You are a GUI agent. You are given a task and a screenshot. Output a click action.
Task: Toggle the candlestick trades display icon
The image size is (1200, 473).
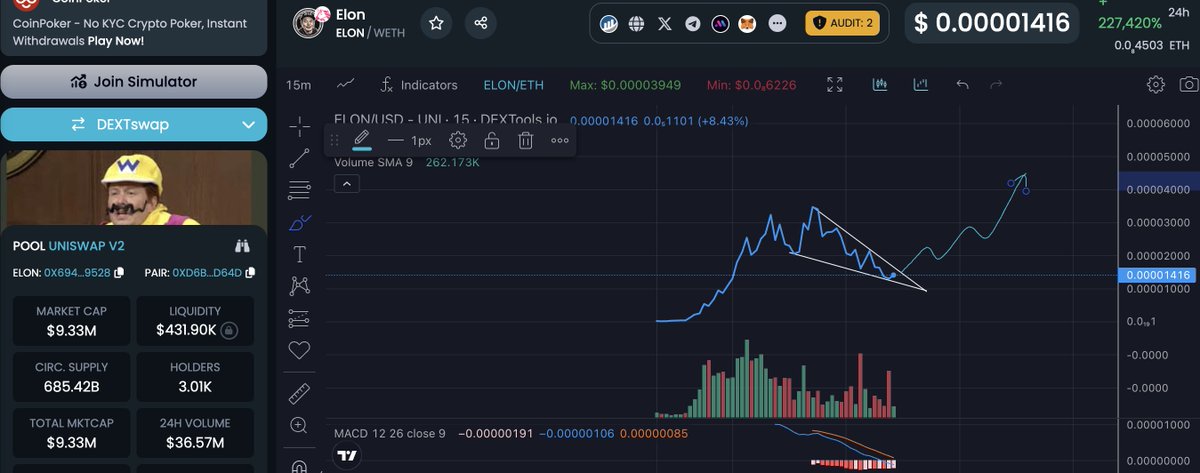(880, 85)
